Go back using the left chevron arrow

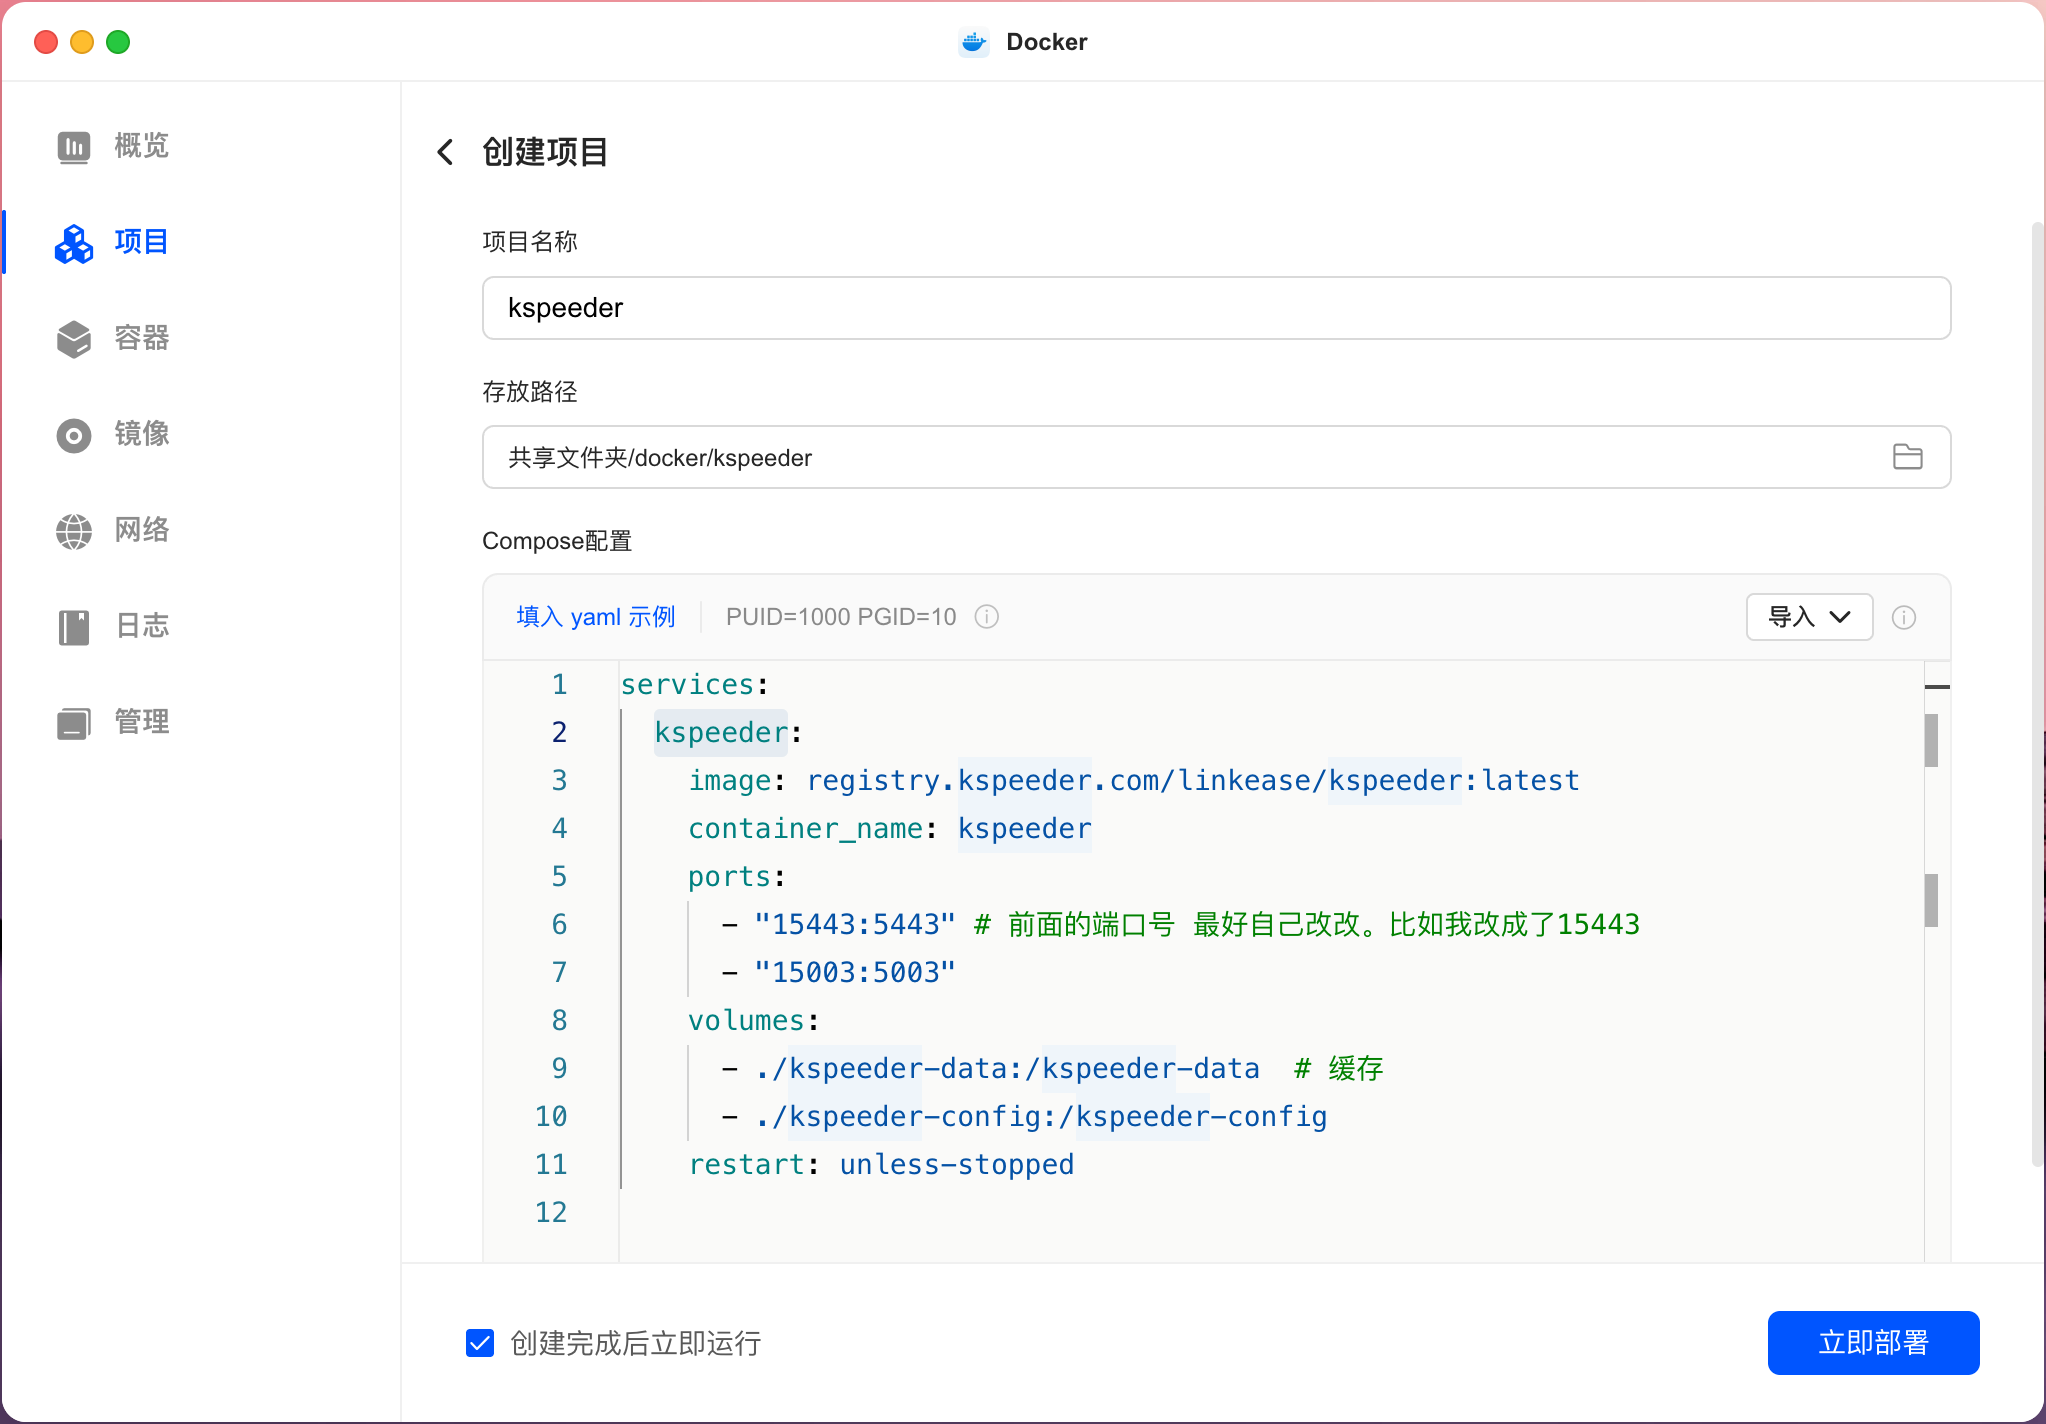(x=445, y=152)
